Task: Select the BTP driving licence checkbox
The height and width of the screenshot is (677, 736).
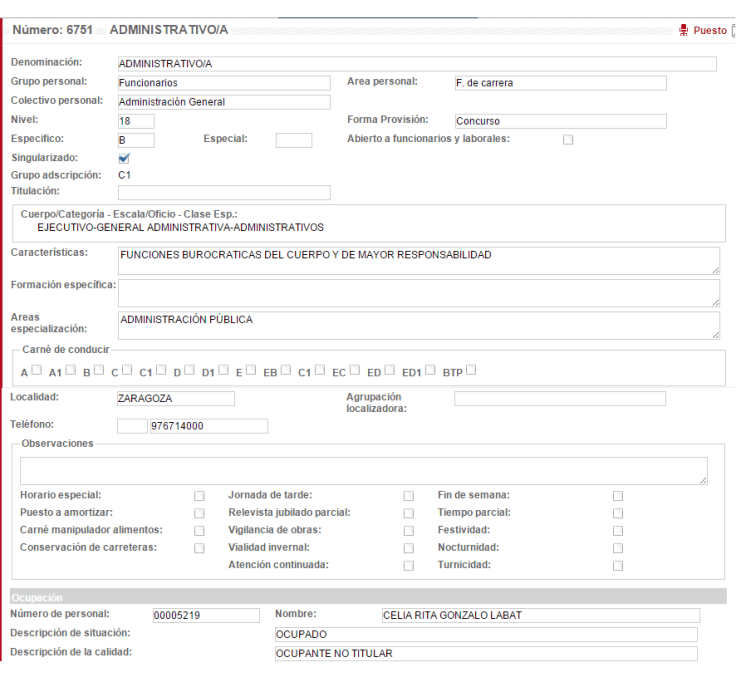Action: tap(470, 371)
